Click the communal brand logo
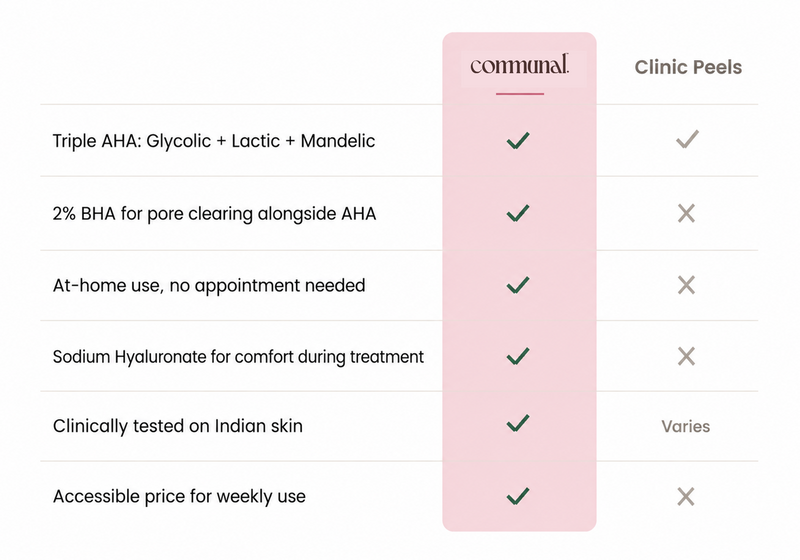Viewport: 800px width, 560px height. 519,65
